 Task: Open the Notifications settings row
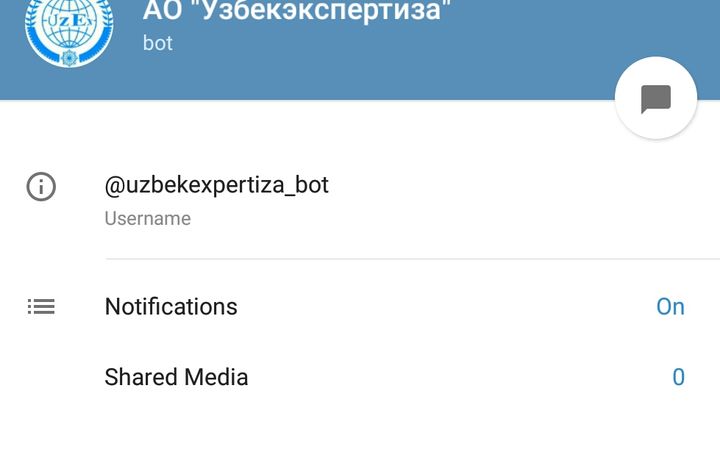[x=360, y=307]
